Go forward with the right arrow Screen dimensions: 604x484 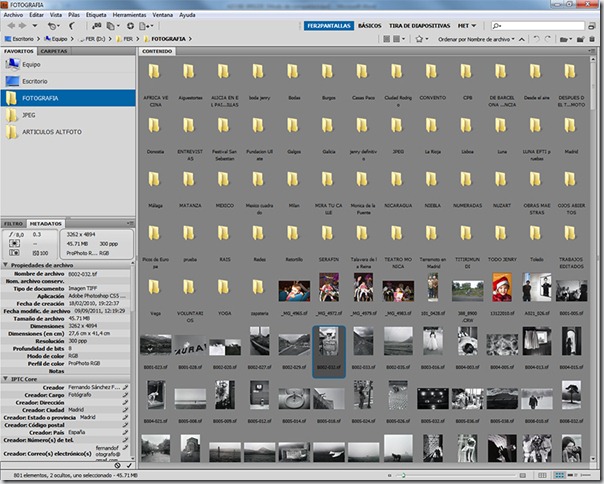coord(23,26)
